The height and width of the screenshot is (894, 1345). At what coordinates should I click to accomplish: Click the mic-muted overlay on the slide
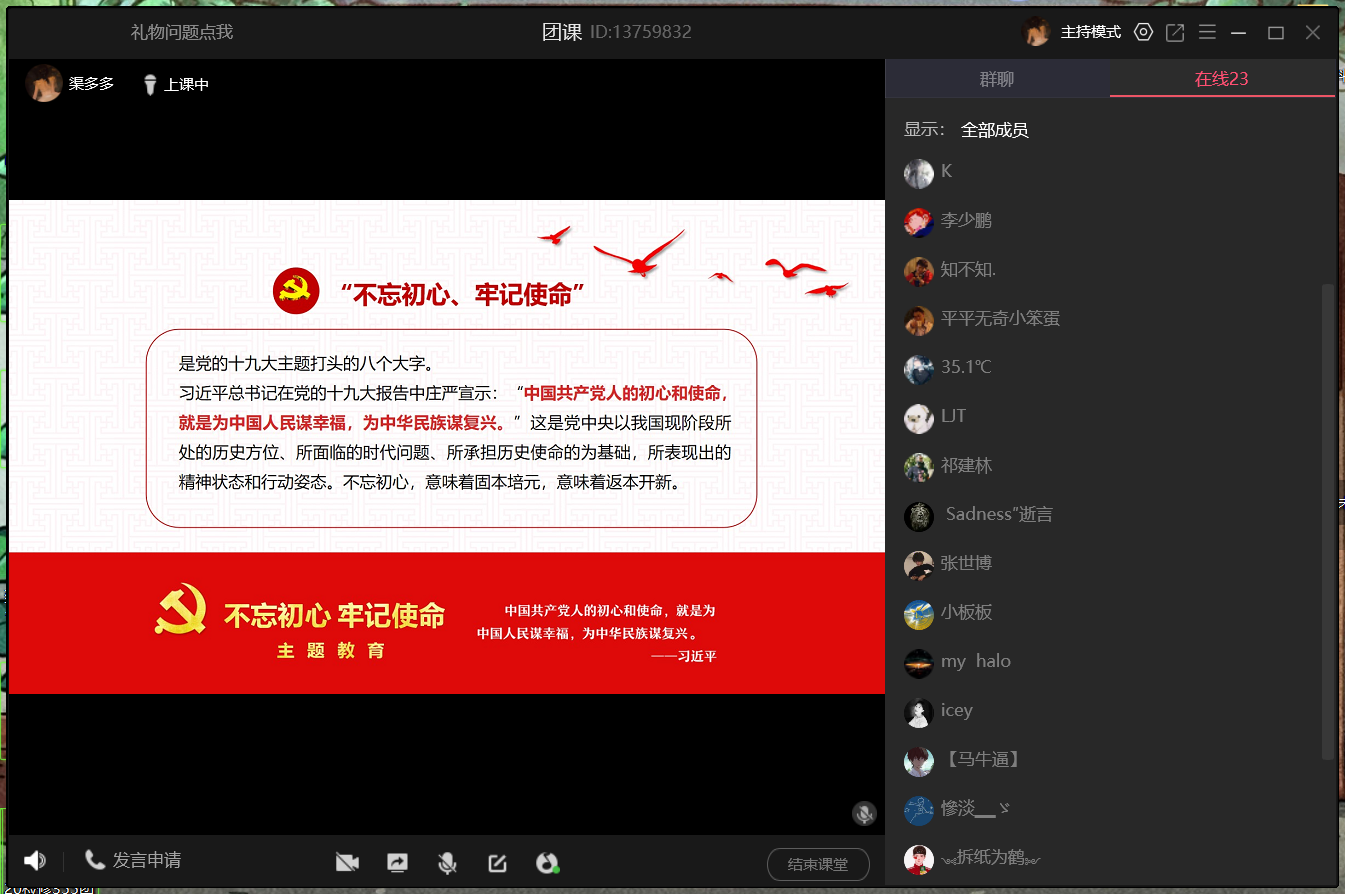pyautogui.click(x=864, y=813)
